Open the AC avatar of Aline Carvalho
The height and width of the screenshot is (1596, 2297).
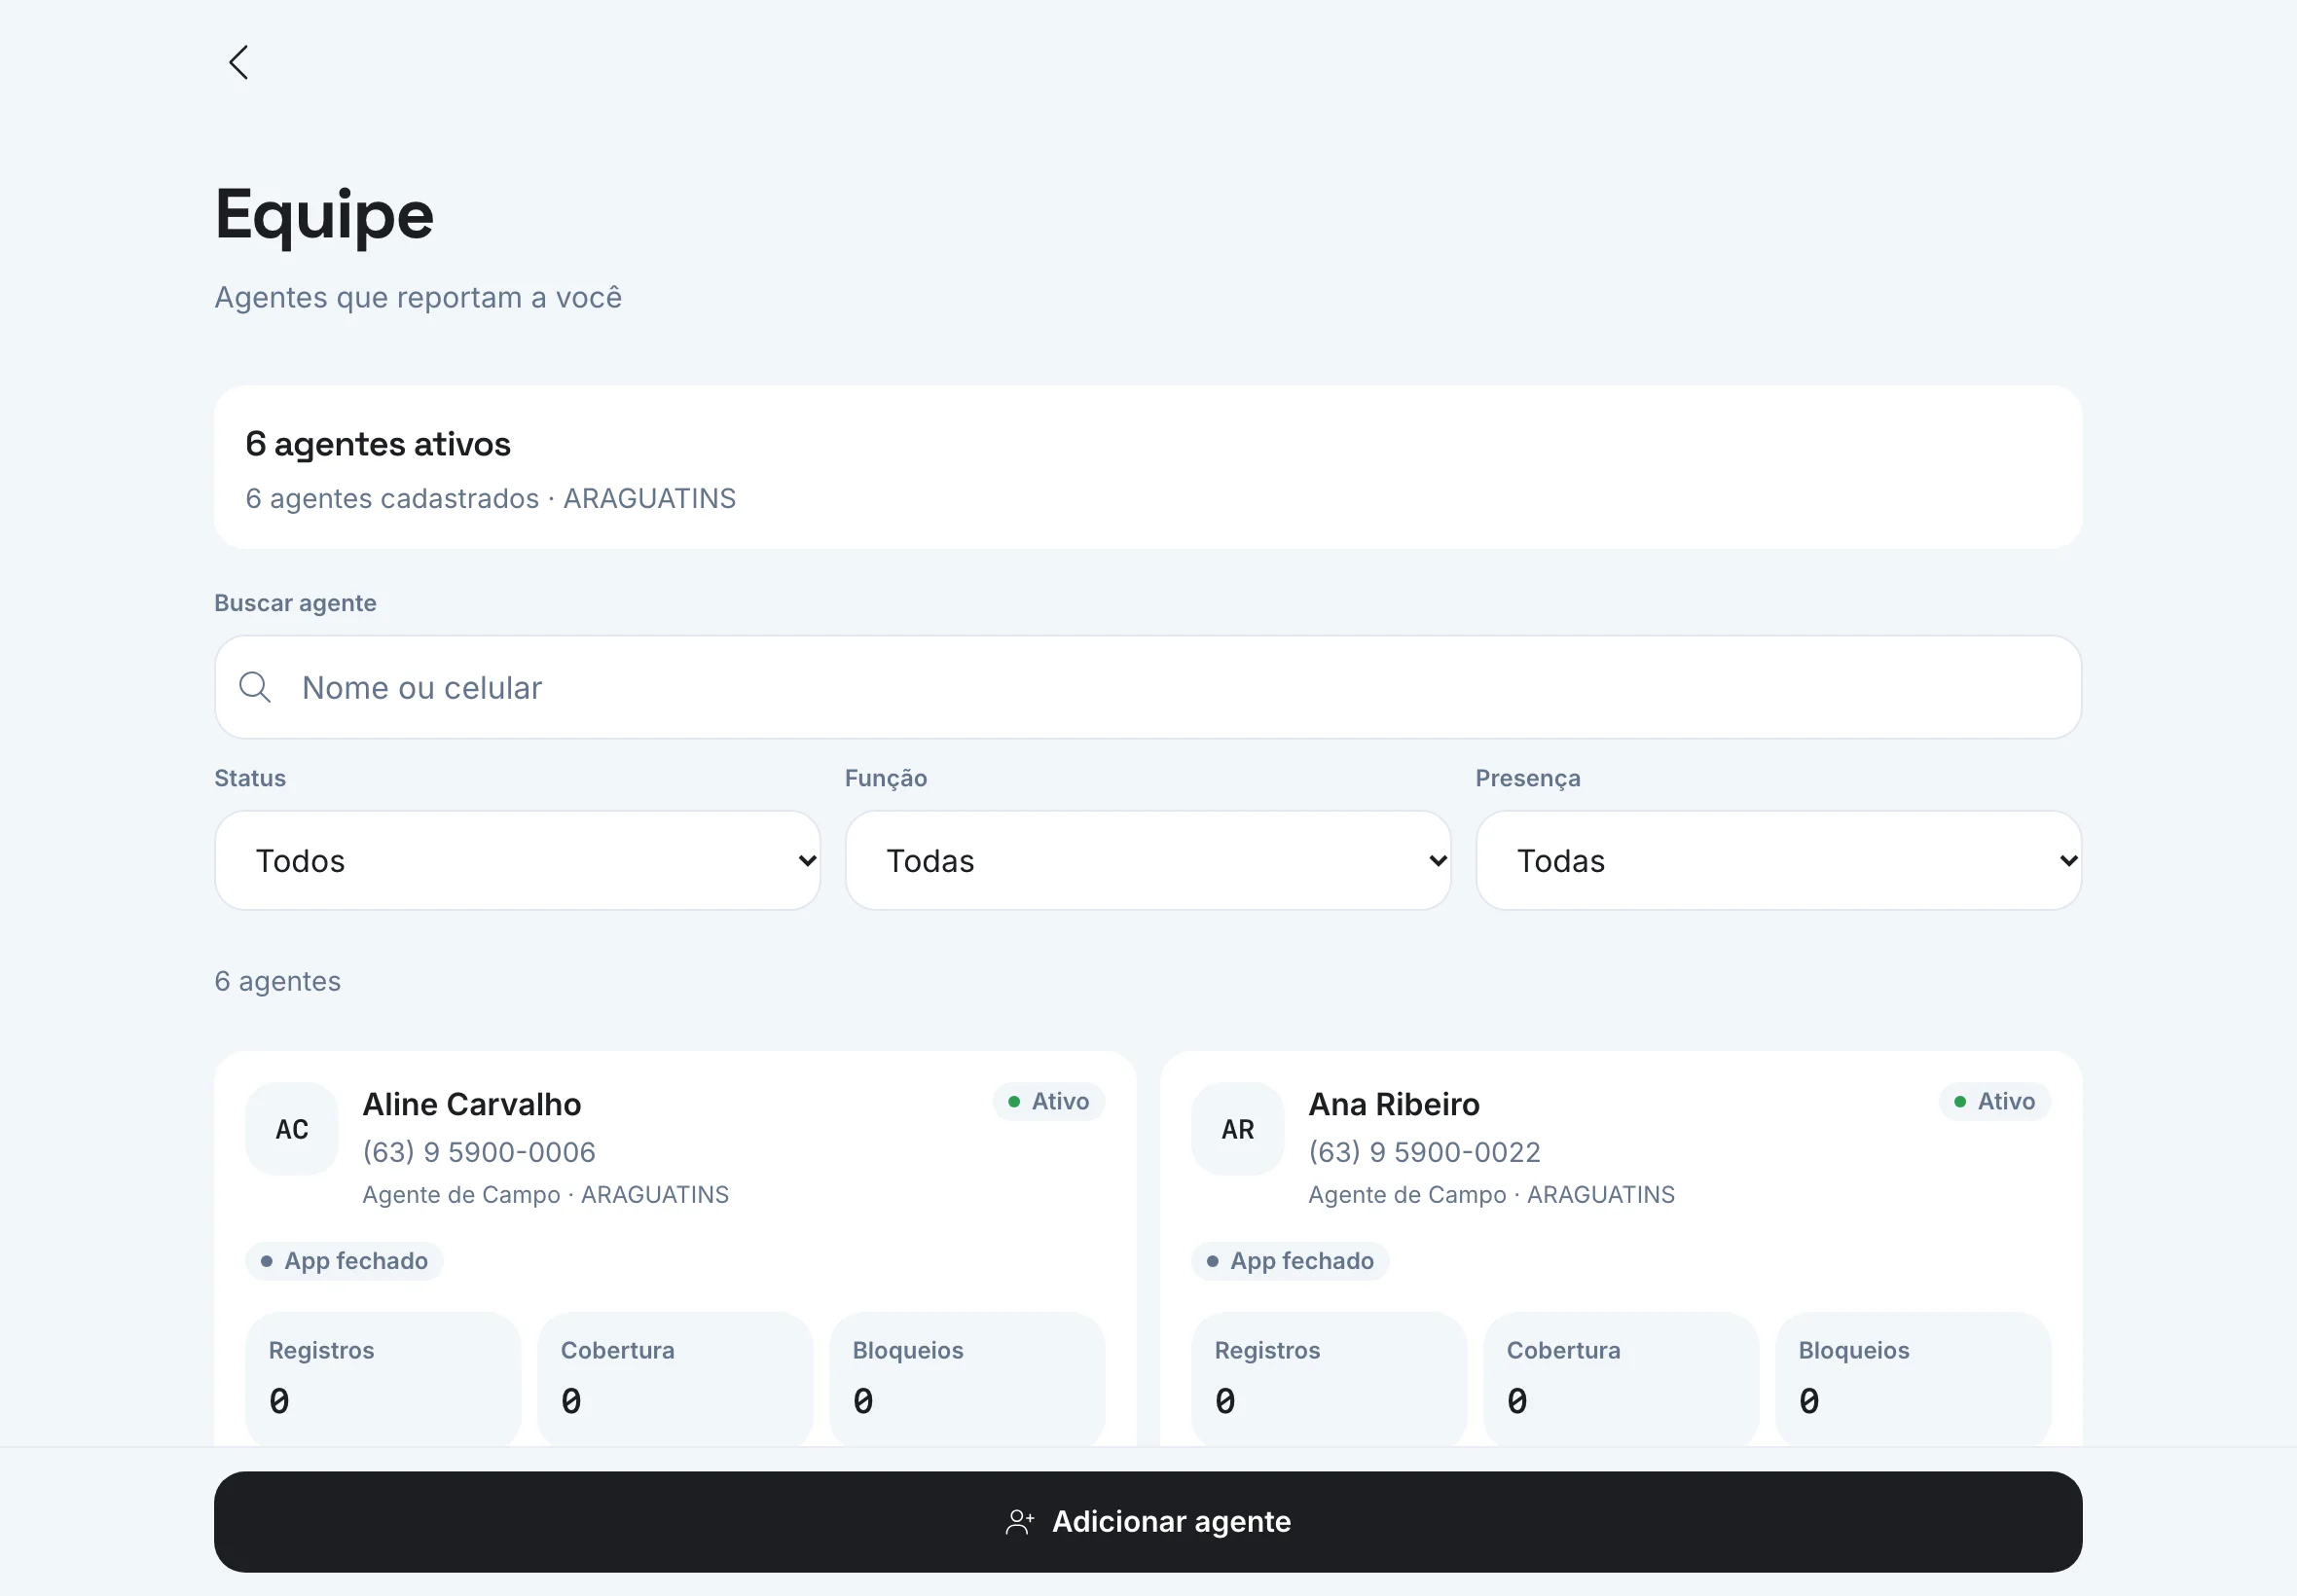292,1129
